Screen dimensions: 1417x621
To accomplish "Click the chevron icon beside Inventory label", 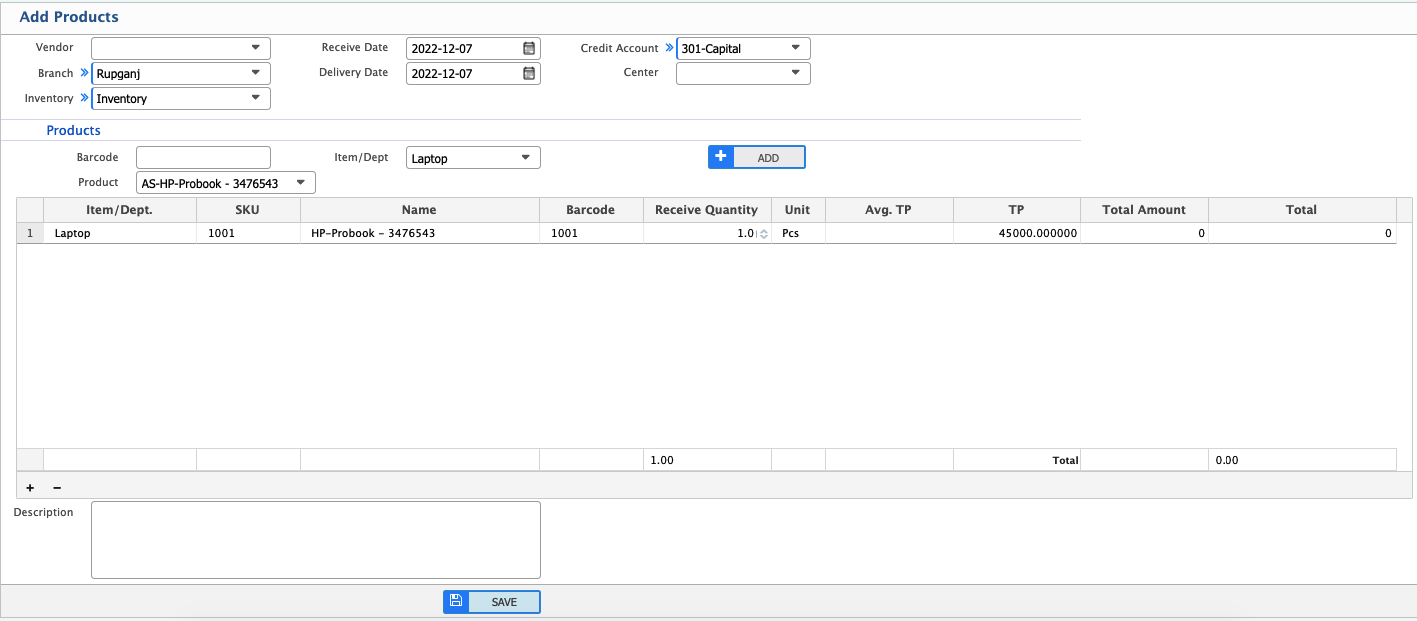I will 83,98.
